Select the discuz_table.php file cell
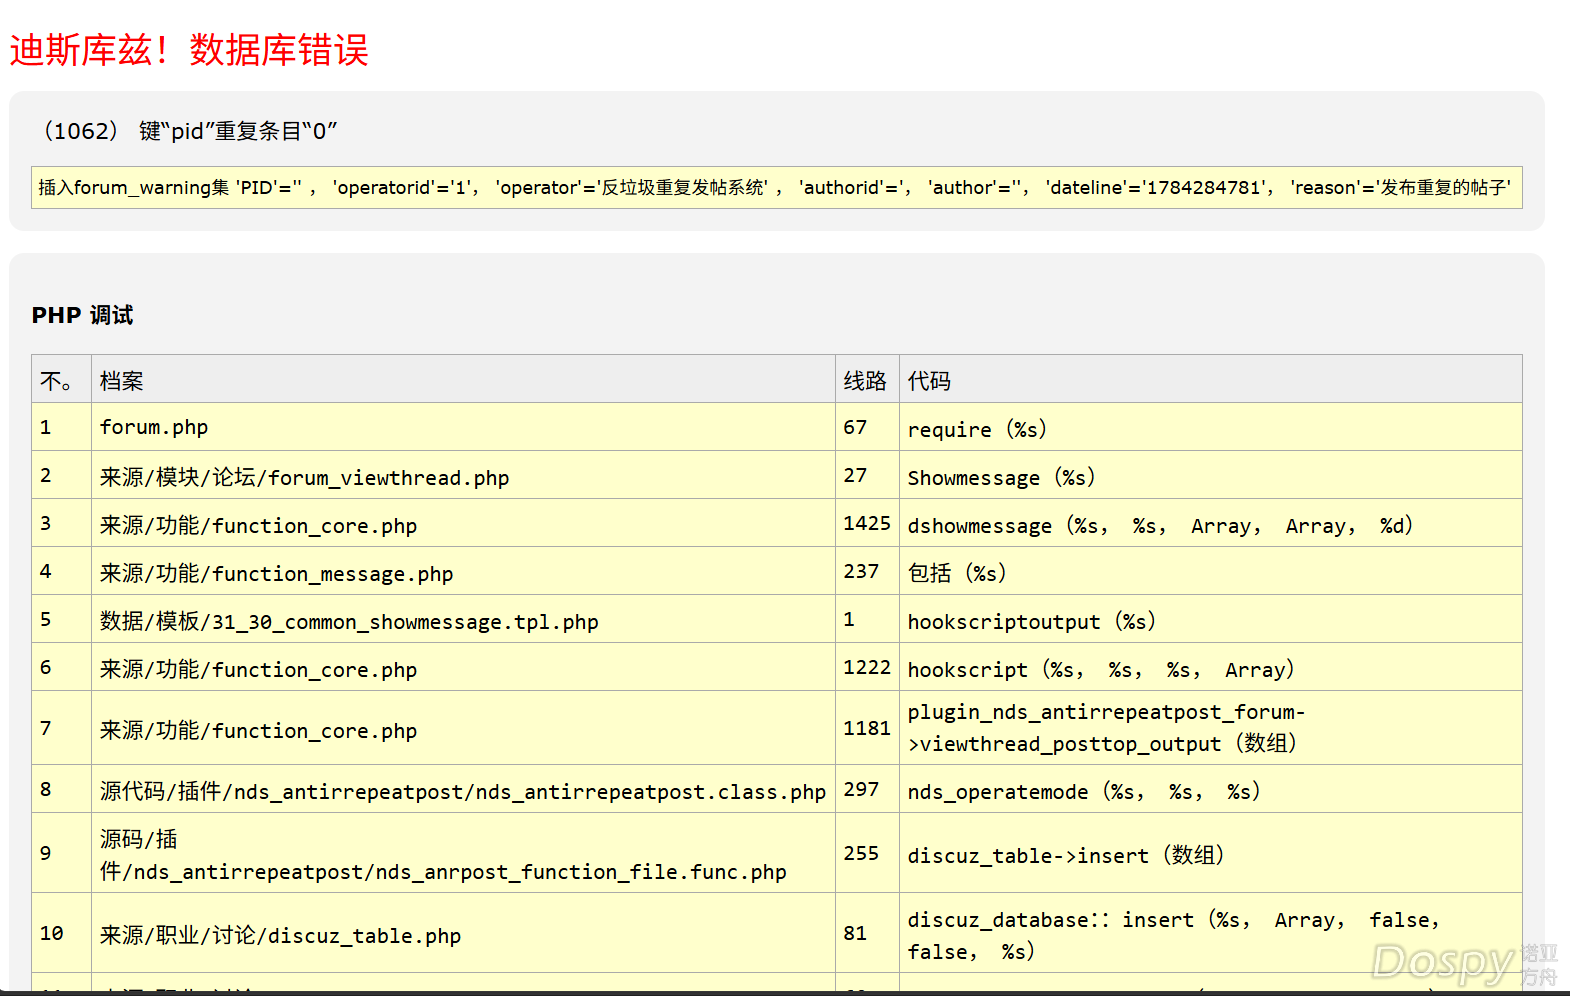 point(463,933)
